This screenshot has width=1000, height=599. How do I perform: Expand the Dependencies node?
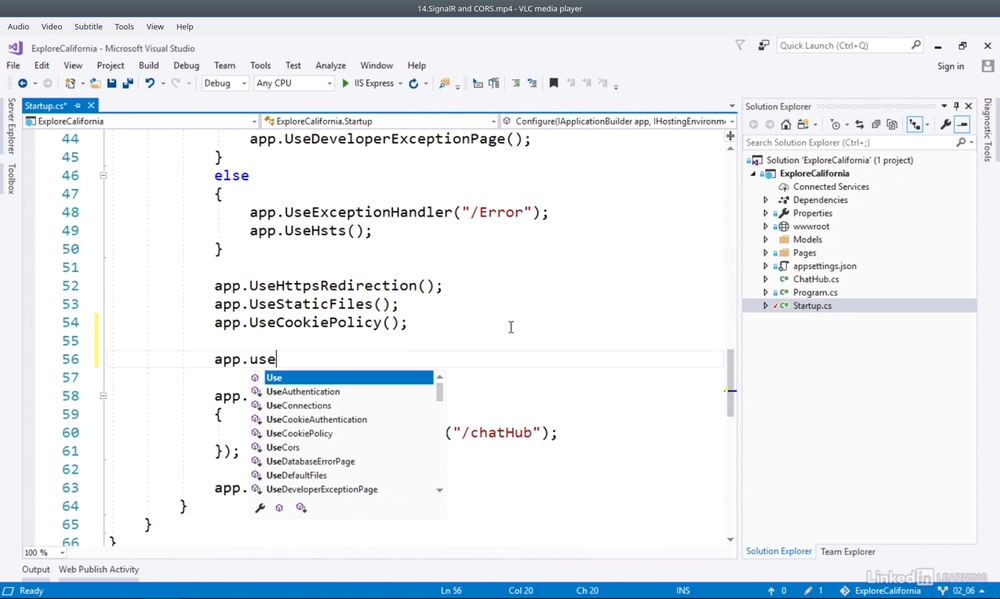[x=766, y=200]
